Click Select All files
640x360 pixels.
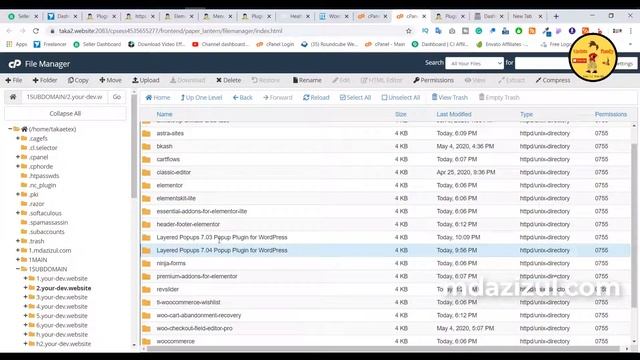coord(355,98)
